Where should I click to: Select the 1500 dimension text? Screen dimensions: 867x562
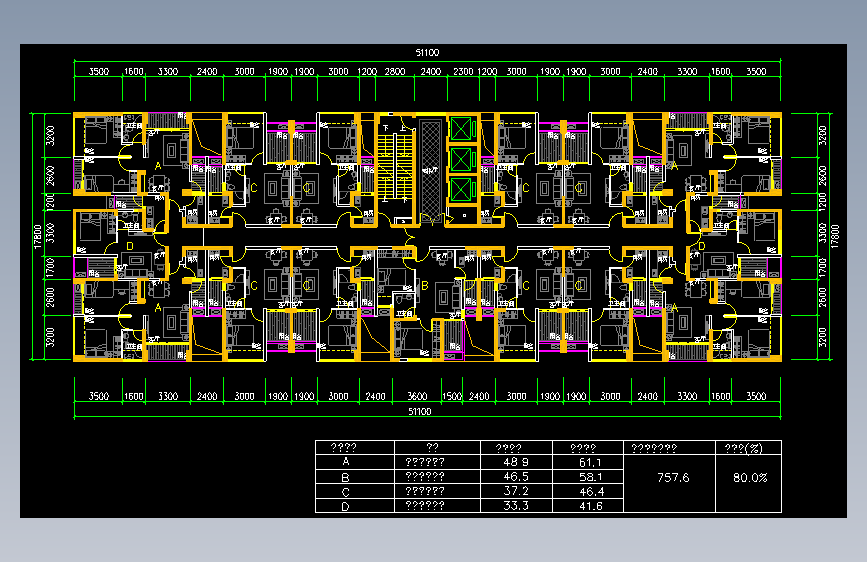click(452, 396)
